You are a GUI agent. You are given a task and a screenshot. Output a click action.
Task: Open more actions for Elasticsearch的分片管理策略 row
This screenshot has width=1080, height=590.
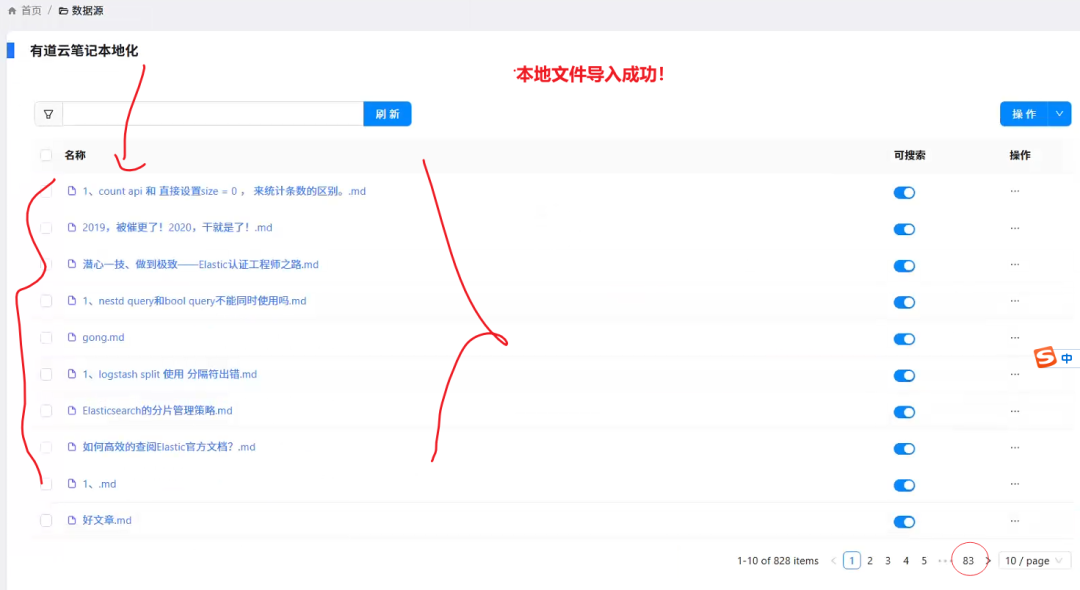coord(1015,411)
